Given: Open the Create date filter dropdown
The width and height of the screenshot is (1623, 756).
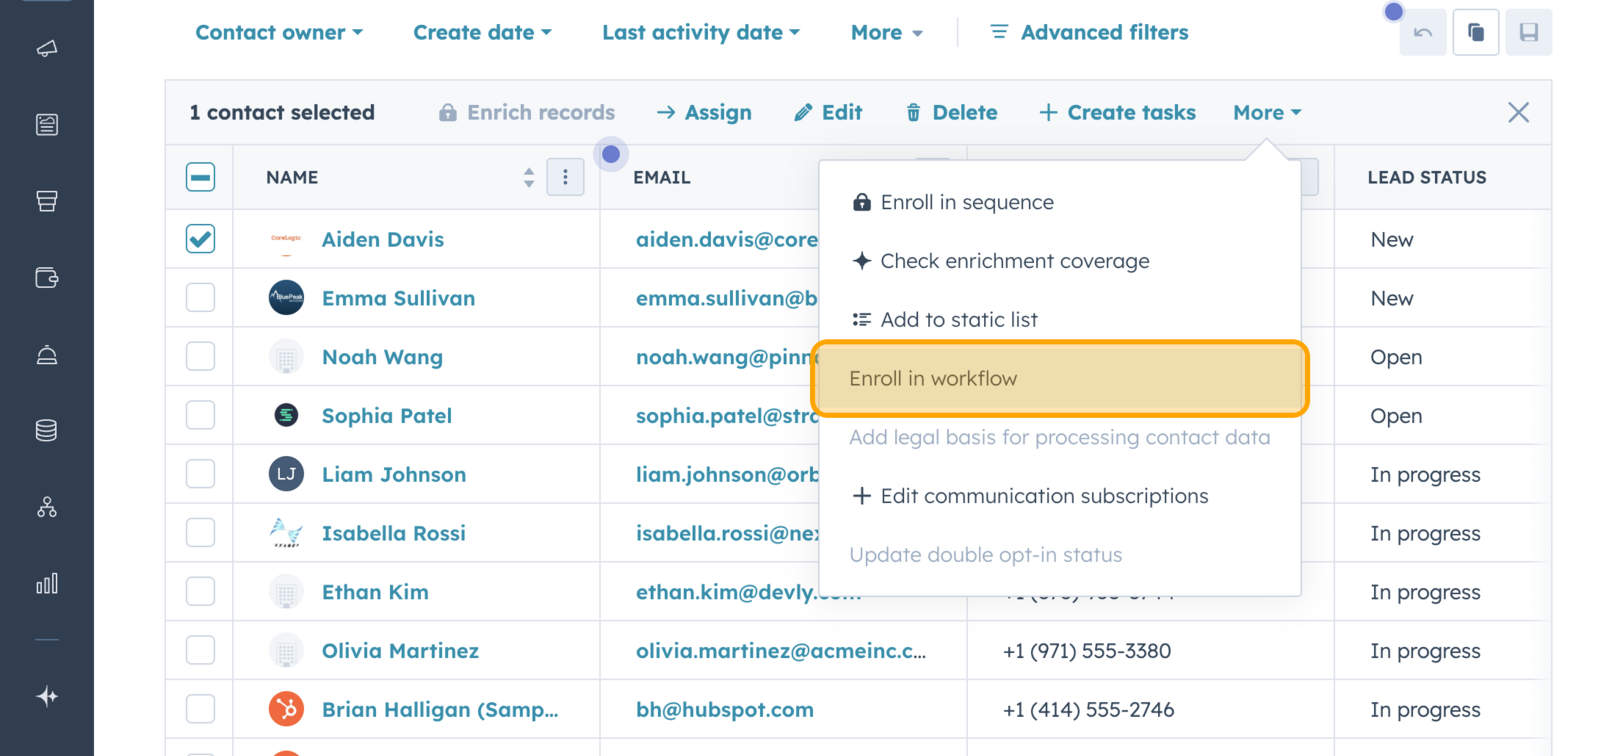Looking at the screenshot, I should point(482,33).
